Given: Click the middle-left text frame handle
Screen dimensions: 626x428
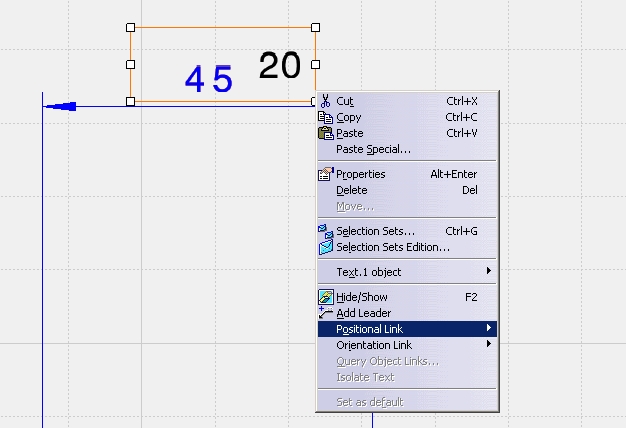Looking at the screenshot, I should click(131, 64).
